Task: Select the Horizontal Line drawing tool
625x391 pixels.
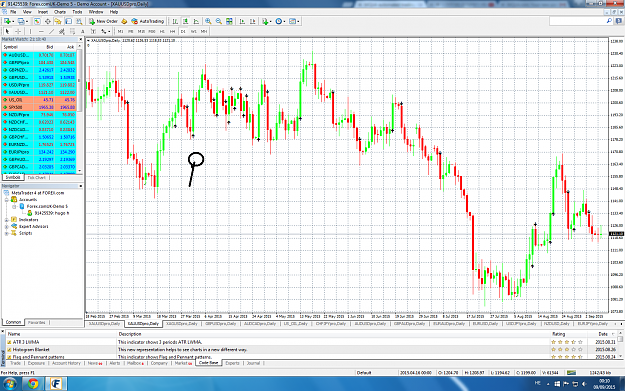Action: 41,31
